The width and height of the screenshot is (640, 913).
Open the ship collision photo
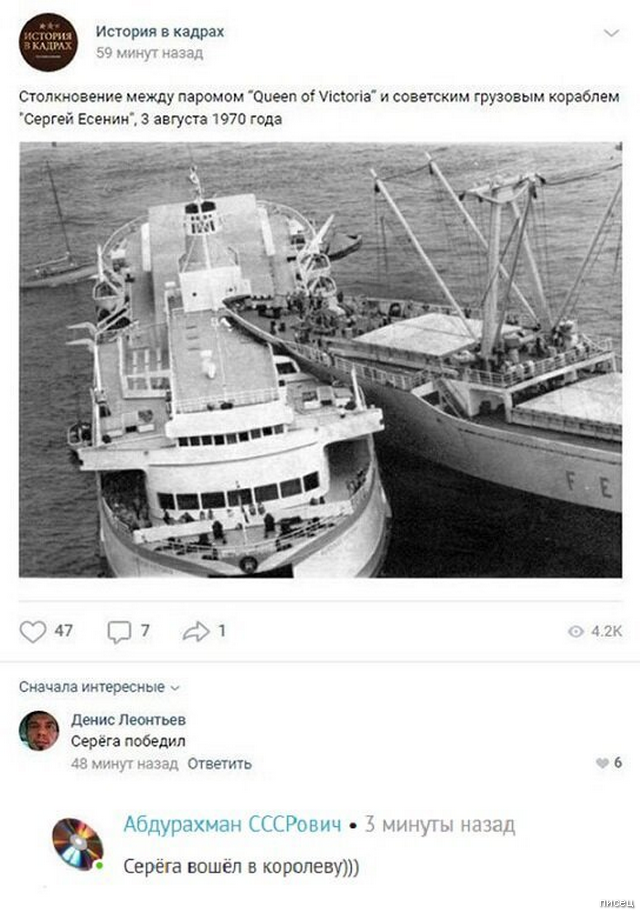click(320, 360)
